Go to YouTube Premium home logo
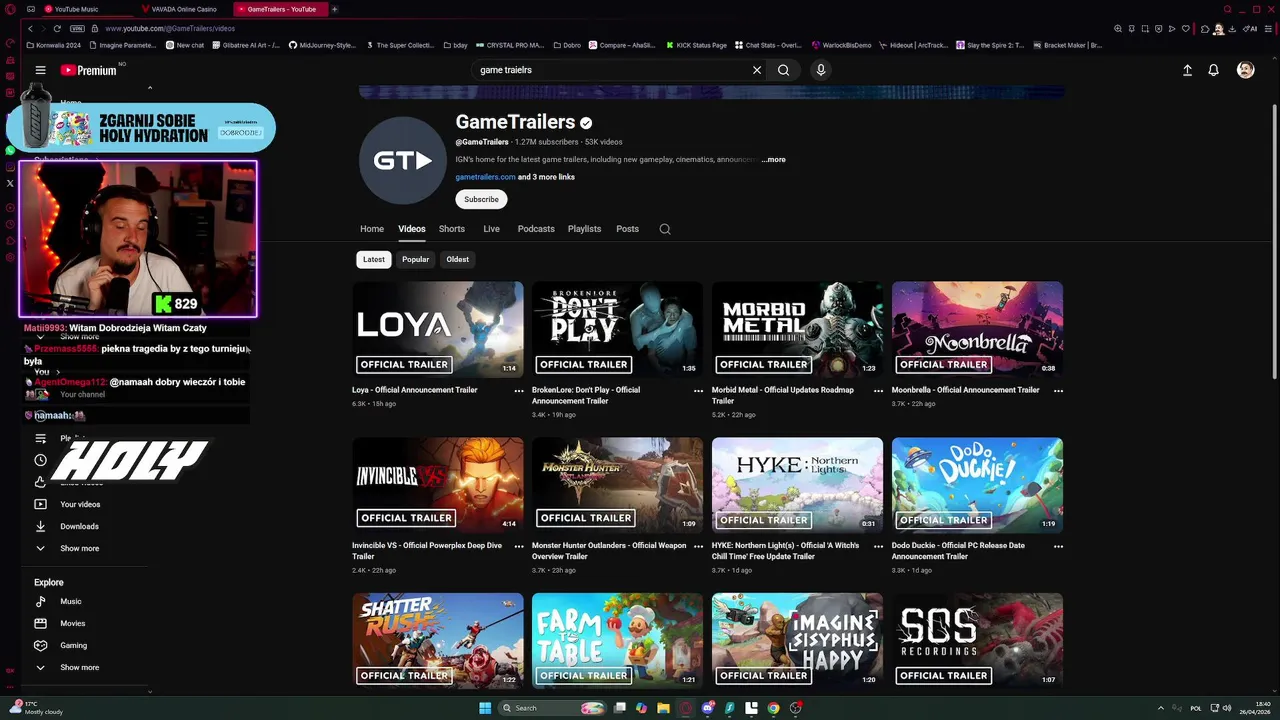 [88, 70]
